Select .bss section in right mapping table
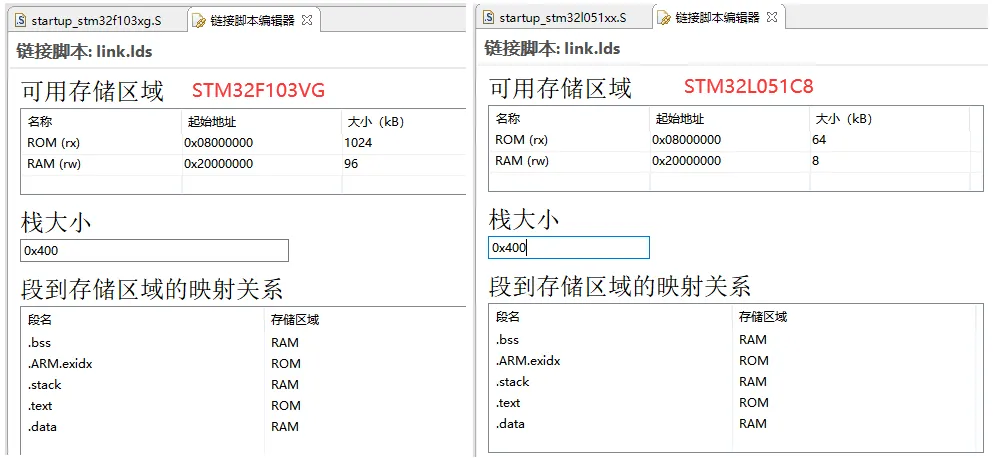The width and height of the screenshot is (993, 458). pyautogui.click(x=507, y=340)
